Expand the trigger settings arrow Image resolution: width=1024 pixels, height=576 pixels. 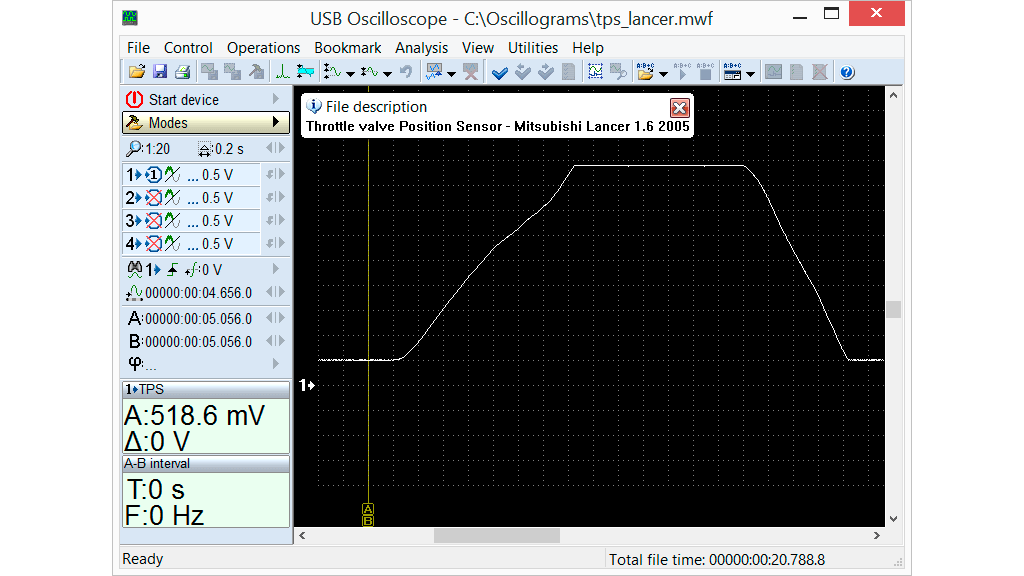[276, 268]
